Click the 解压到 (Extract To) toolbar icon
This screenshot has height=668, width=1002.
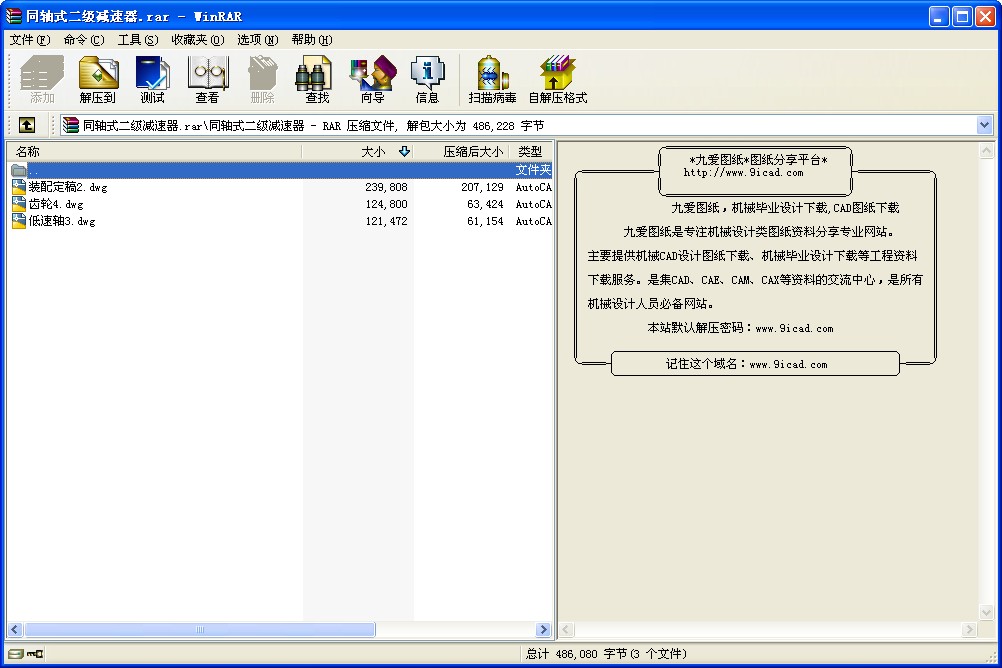click(x=98, y=79)
